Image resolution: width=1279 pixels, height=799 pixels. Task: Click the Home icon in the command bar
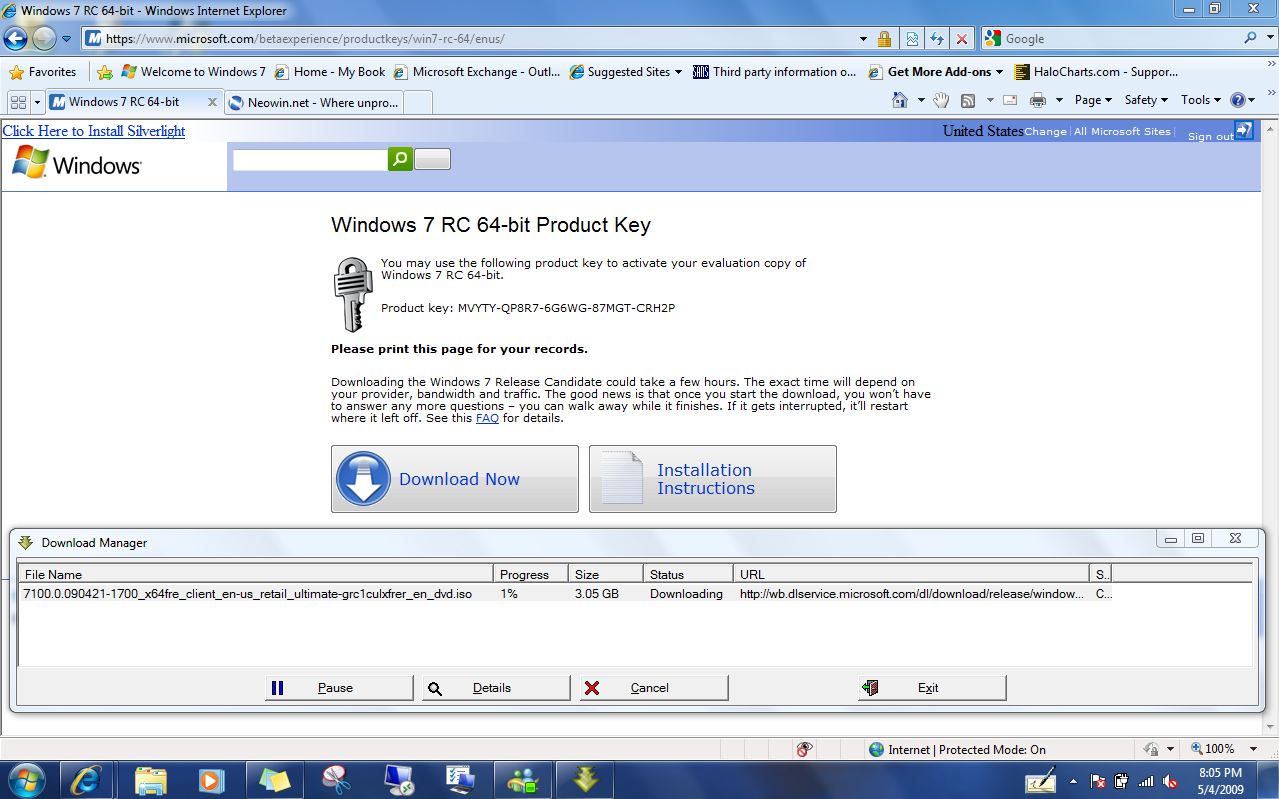tap(900, 100)
